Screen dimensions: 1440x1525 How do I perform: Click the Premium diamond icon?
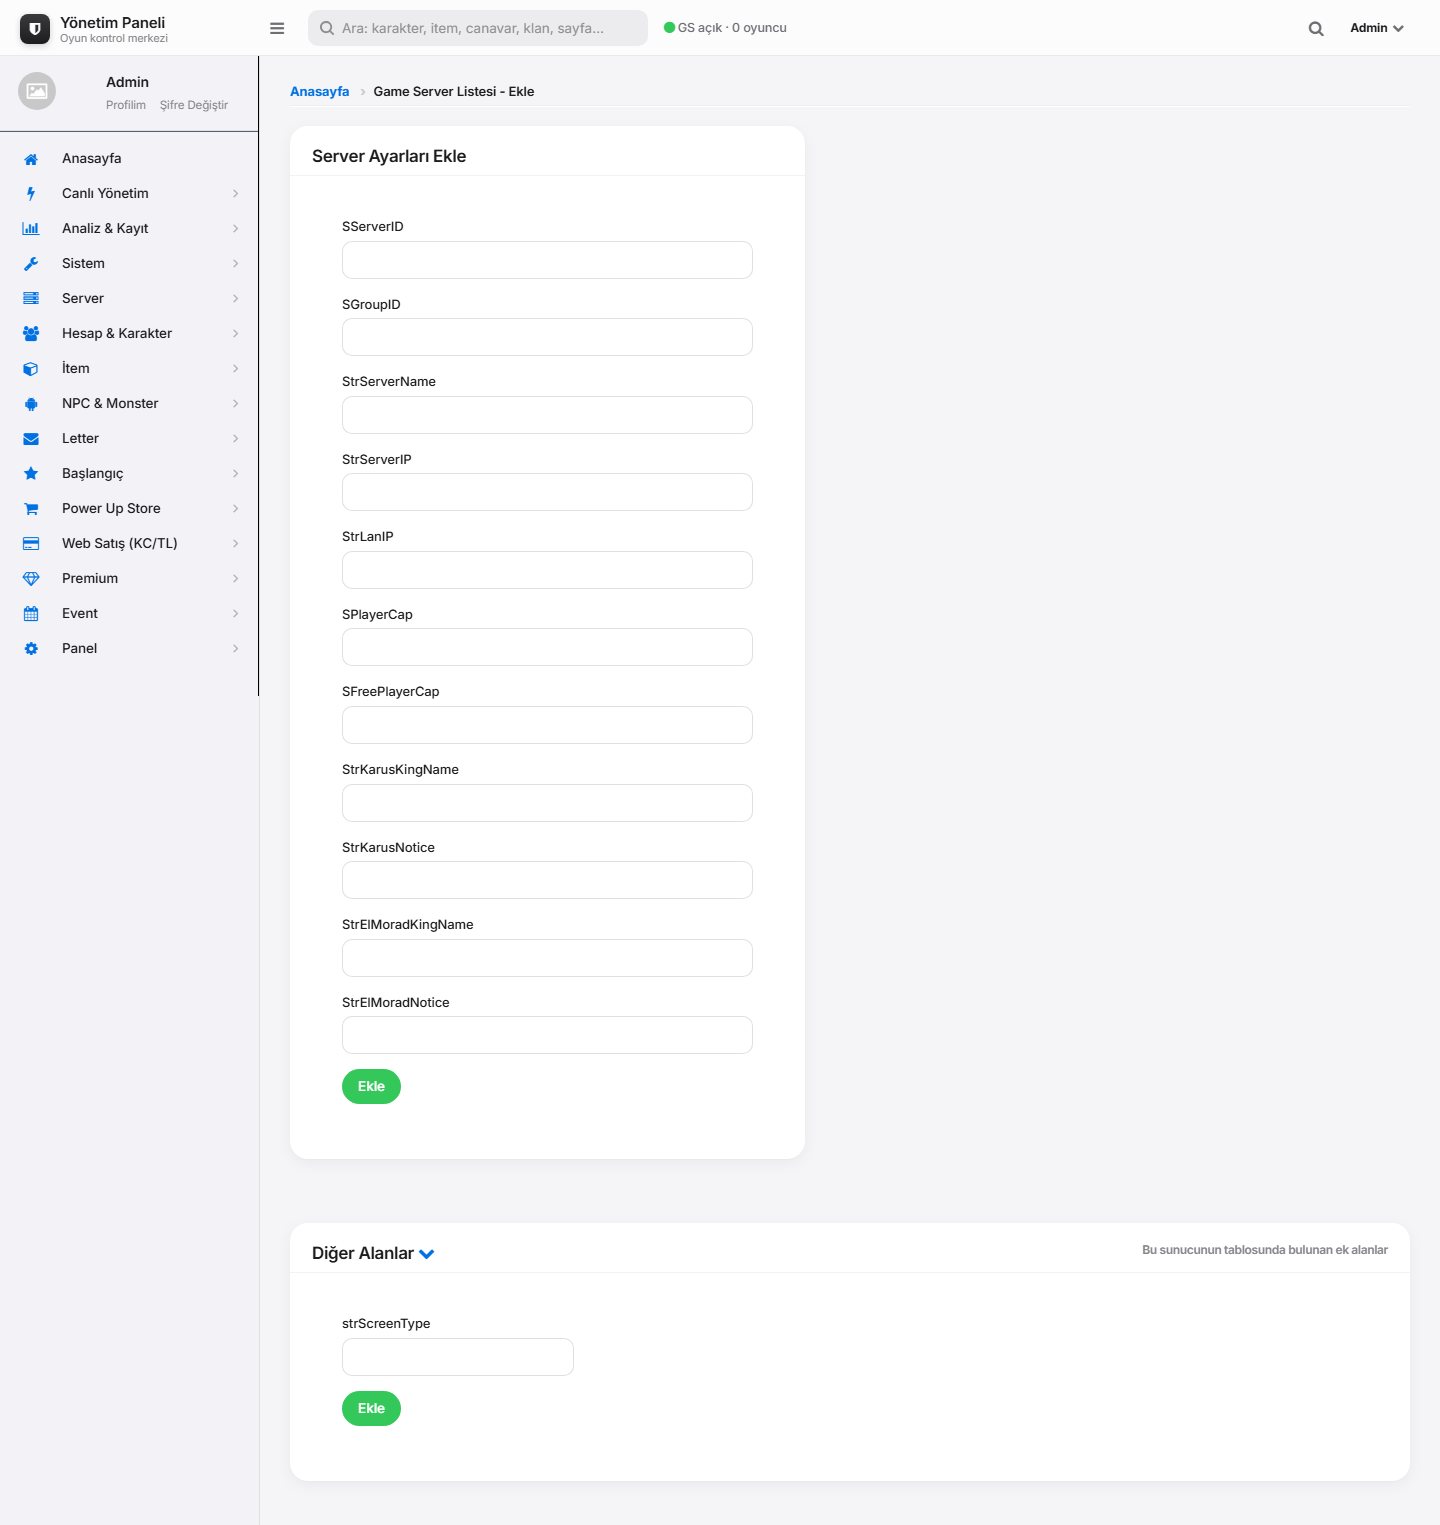pos(31,579)
